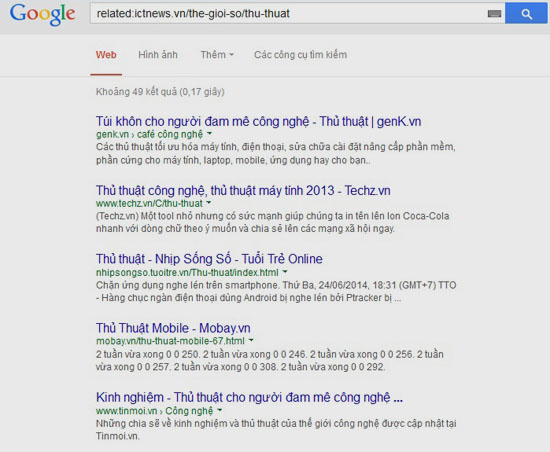Switch to the Hình ảnh tab
This screenshot has height=452, width=550.
tap(158, 55)
